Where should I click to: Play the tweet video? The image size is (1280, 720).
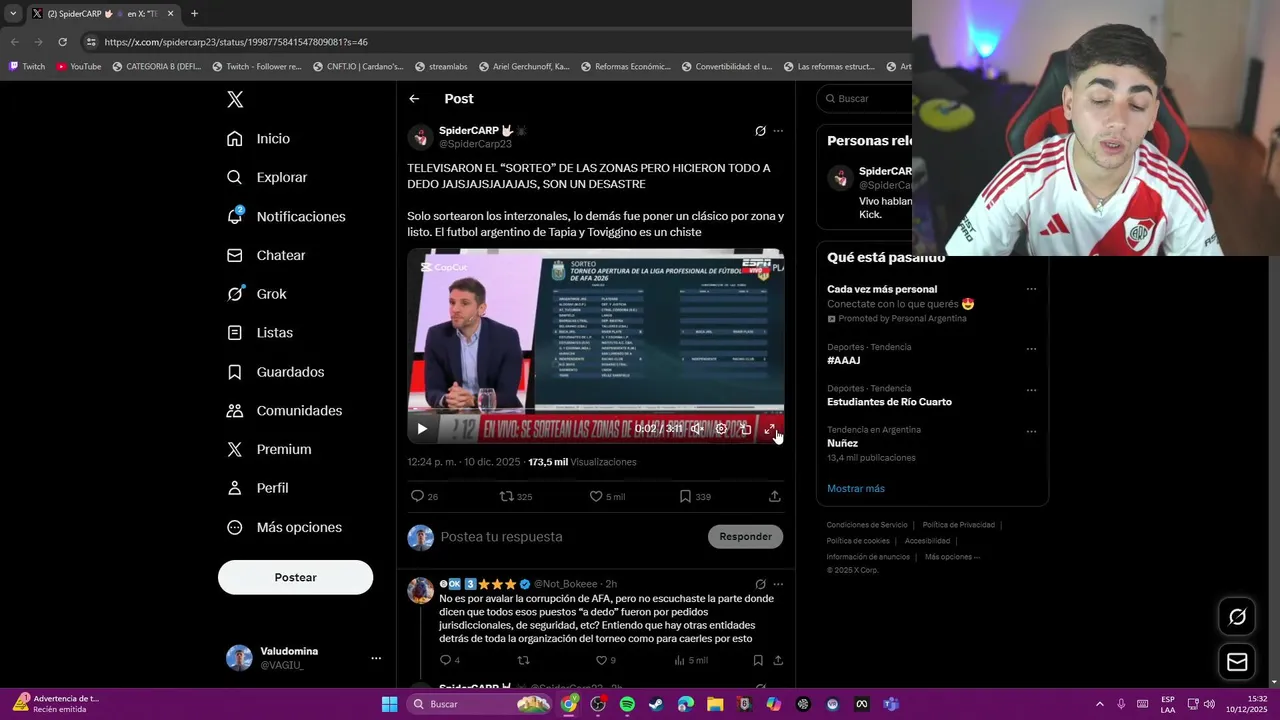point(422,429)
